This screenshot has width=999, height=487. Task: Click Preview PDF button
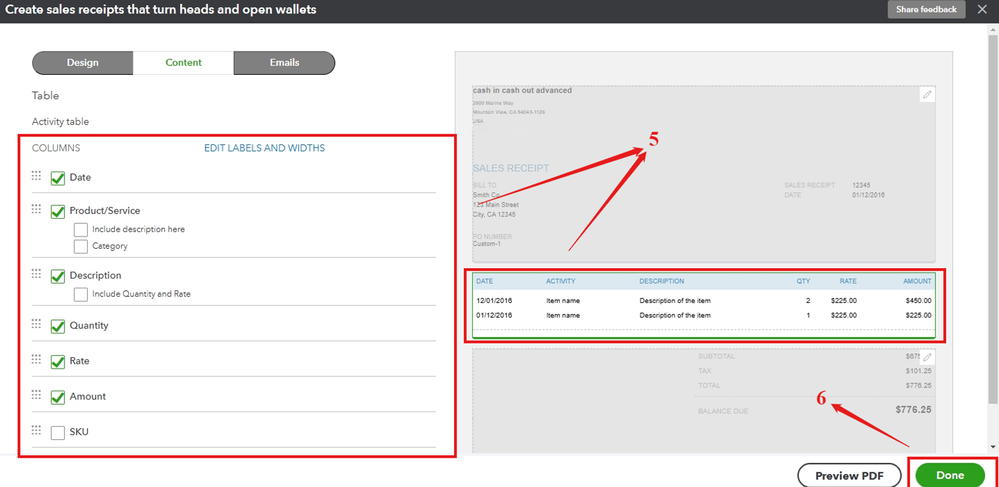[849, 476]
